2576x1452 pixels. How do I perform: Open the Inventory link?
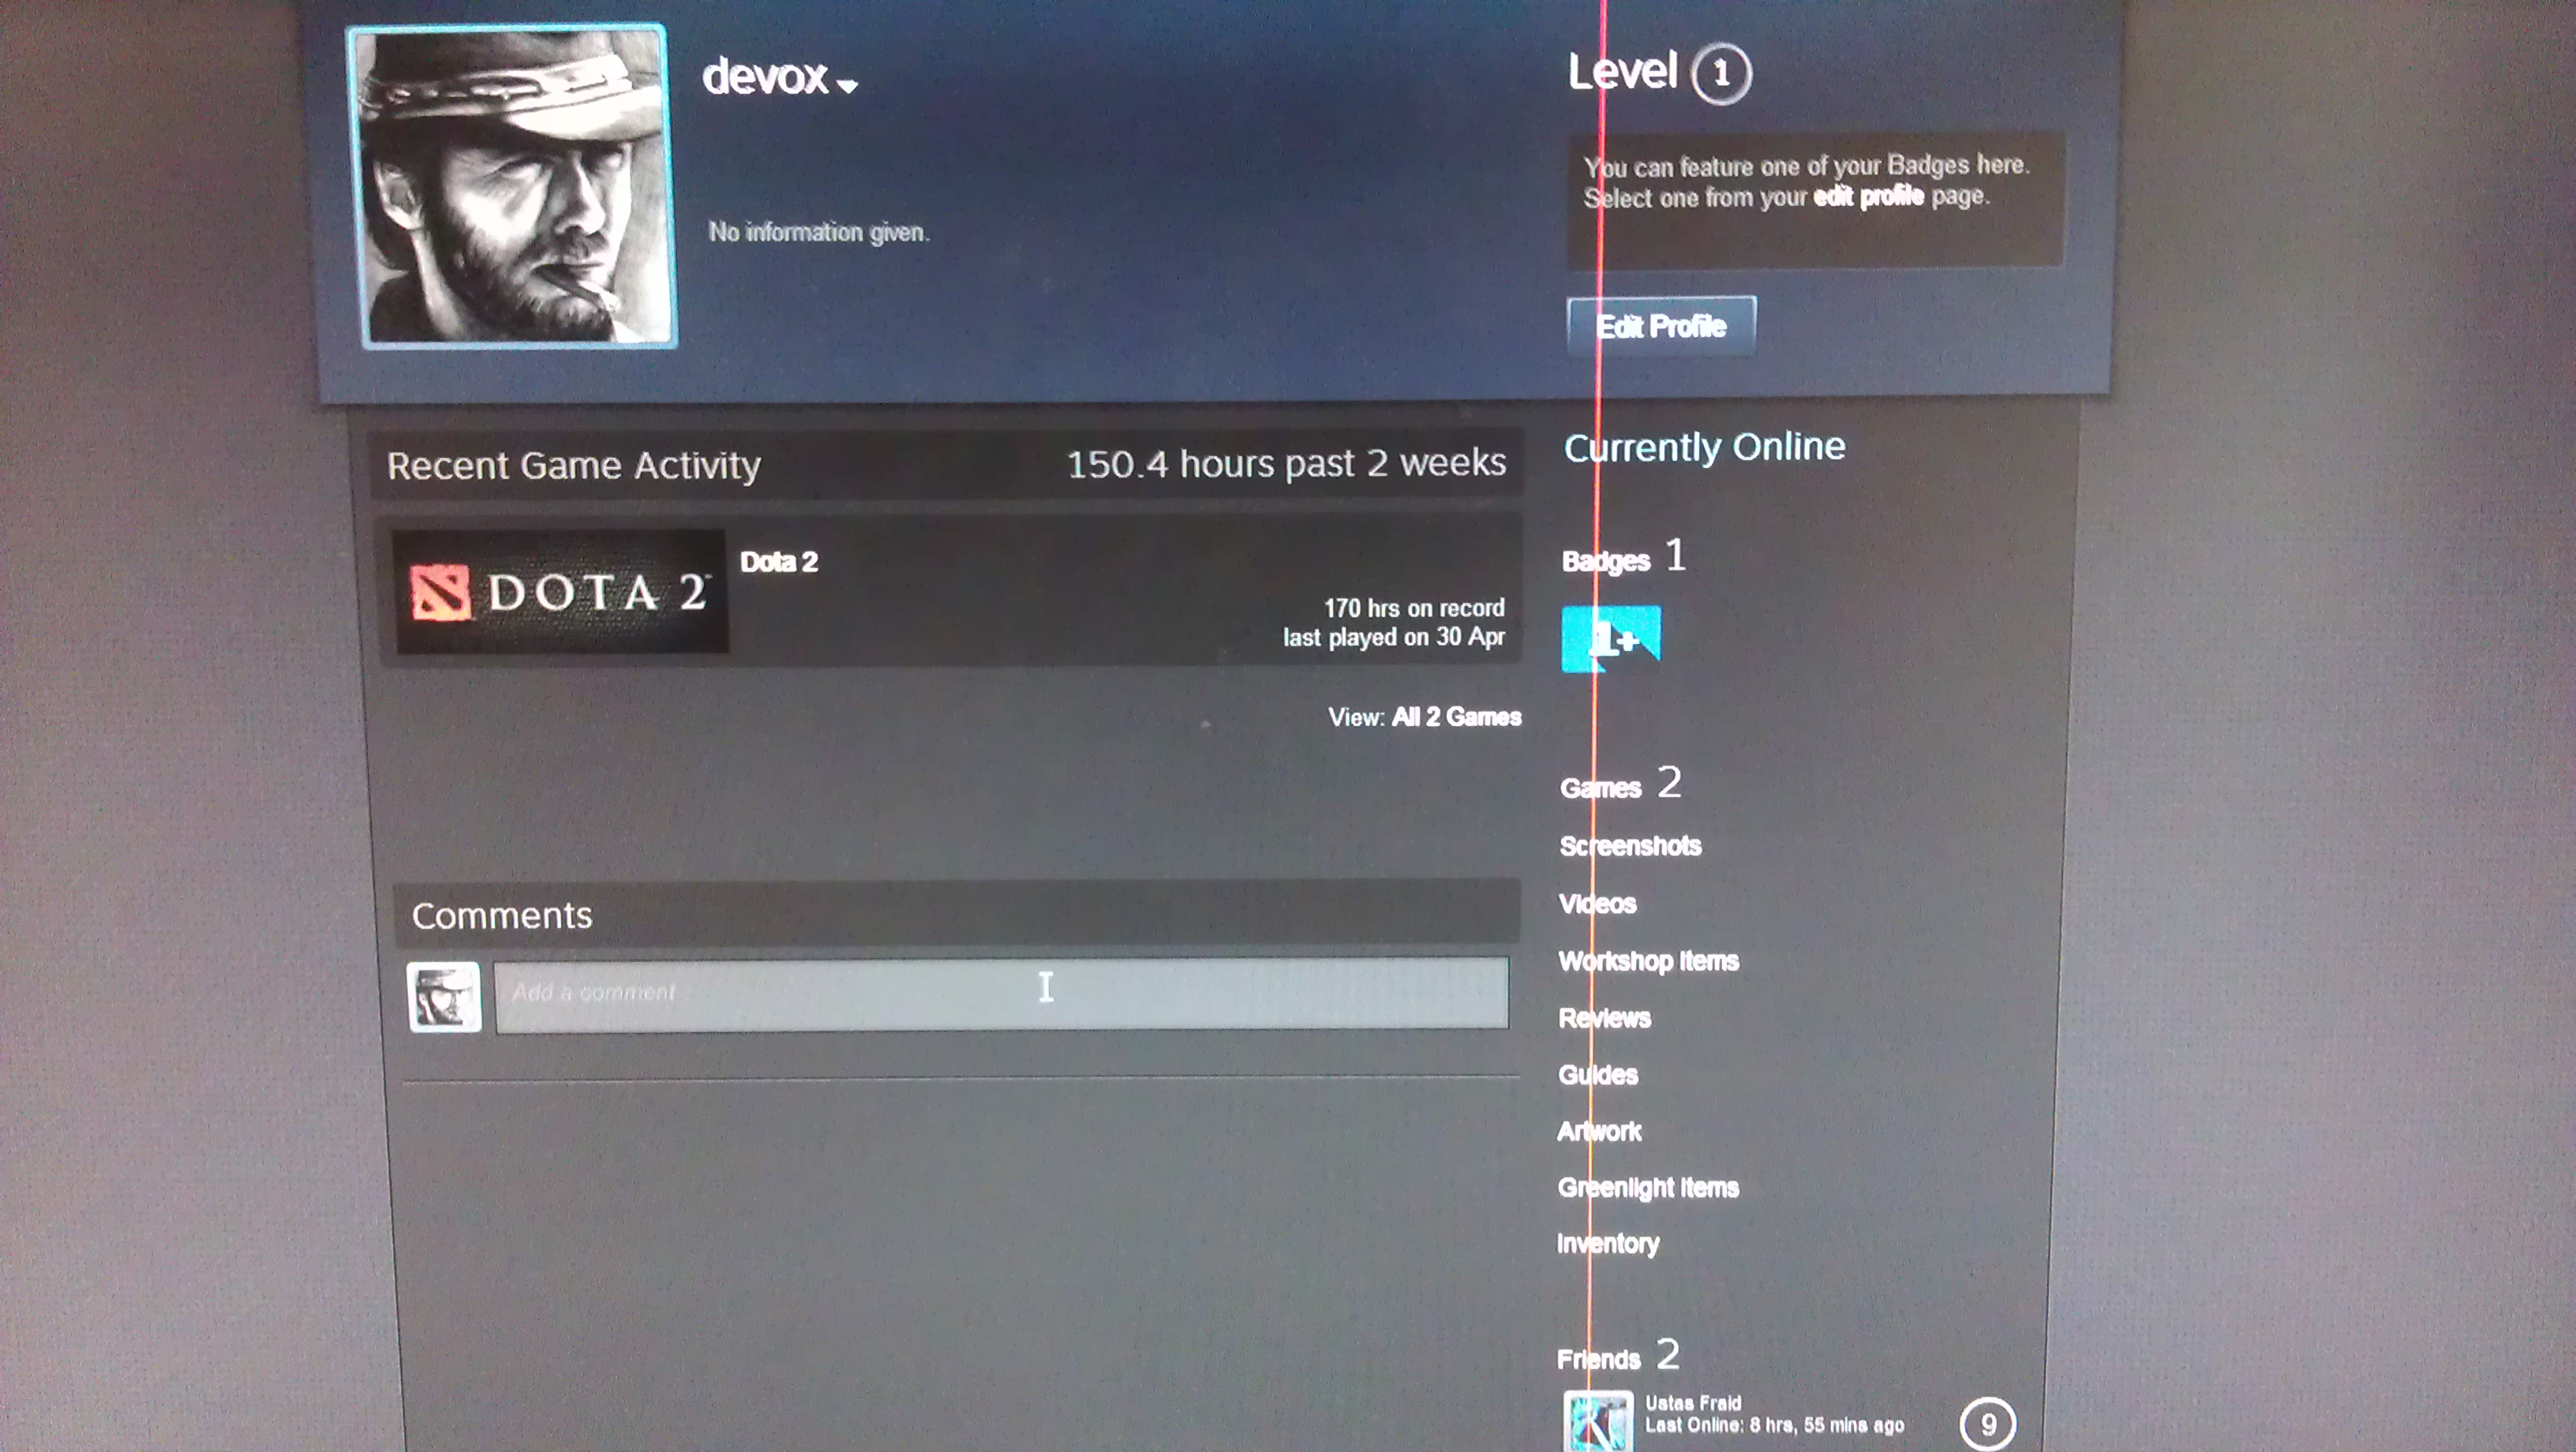1608,1244
